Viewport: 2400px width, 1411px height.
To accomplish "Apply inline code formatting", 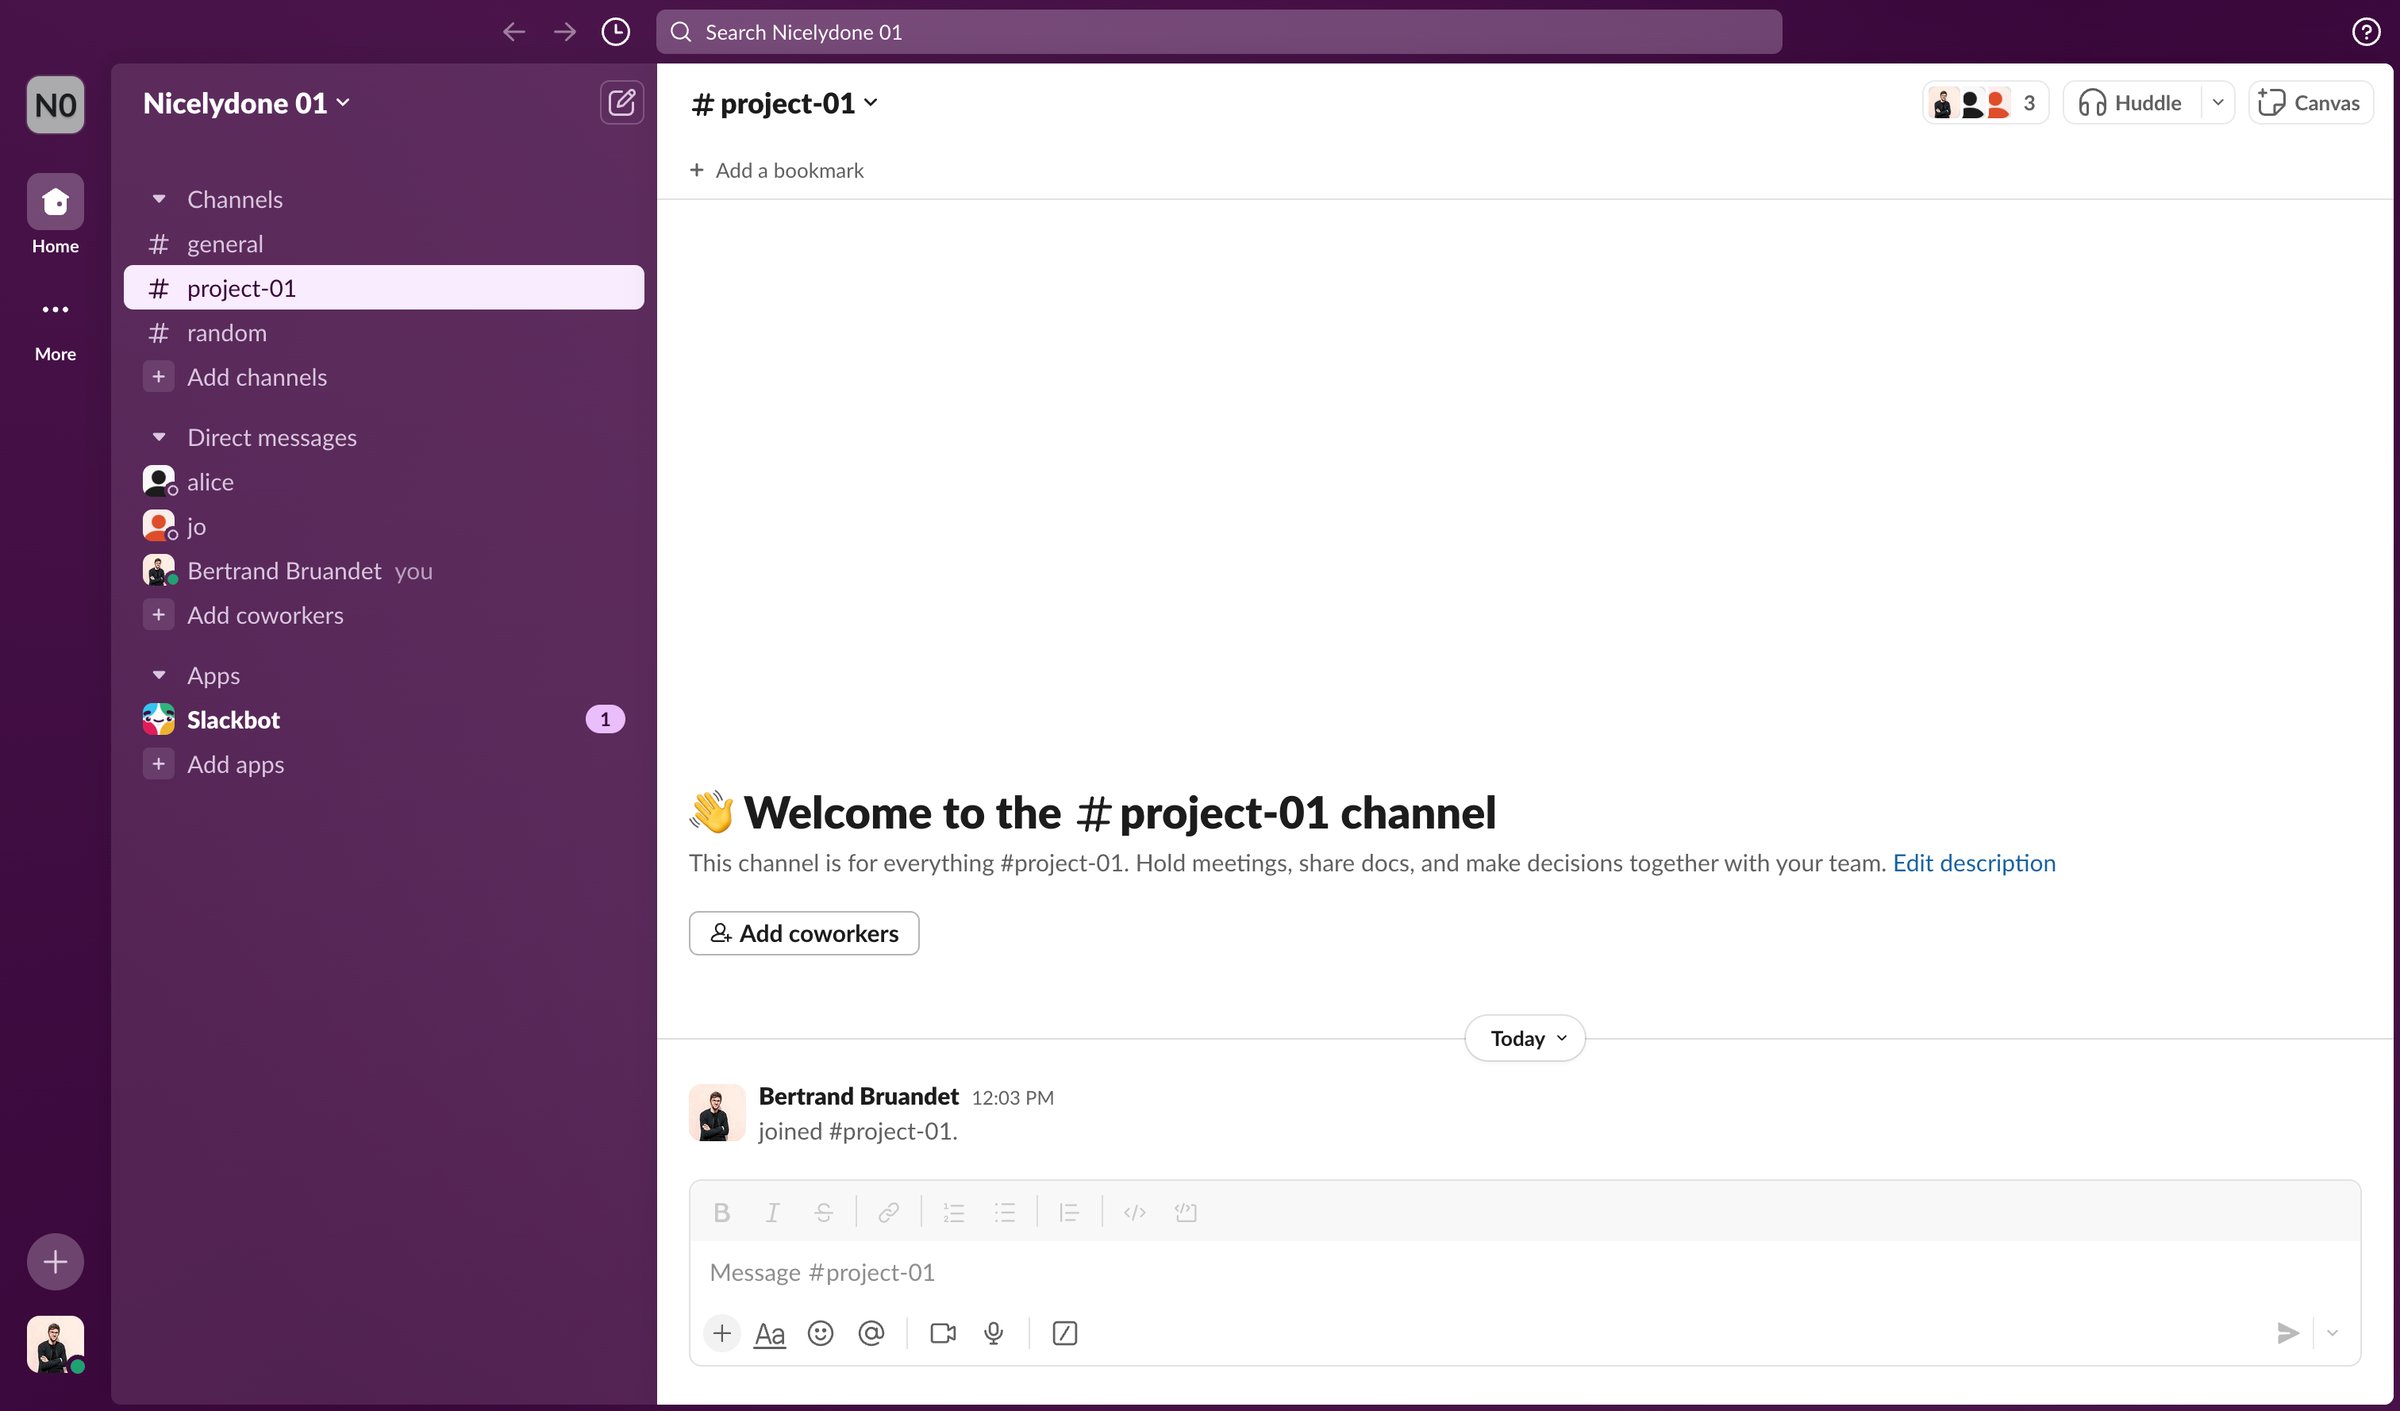I will pyautogui.click(x=1134, y=1213).
